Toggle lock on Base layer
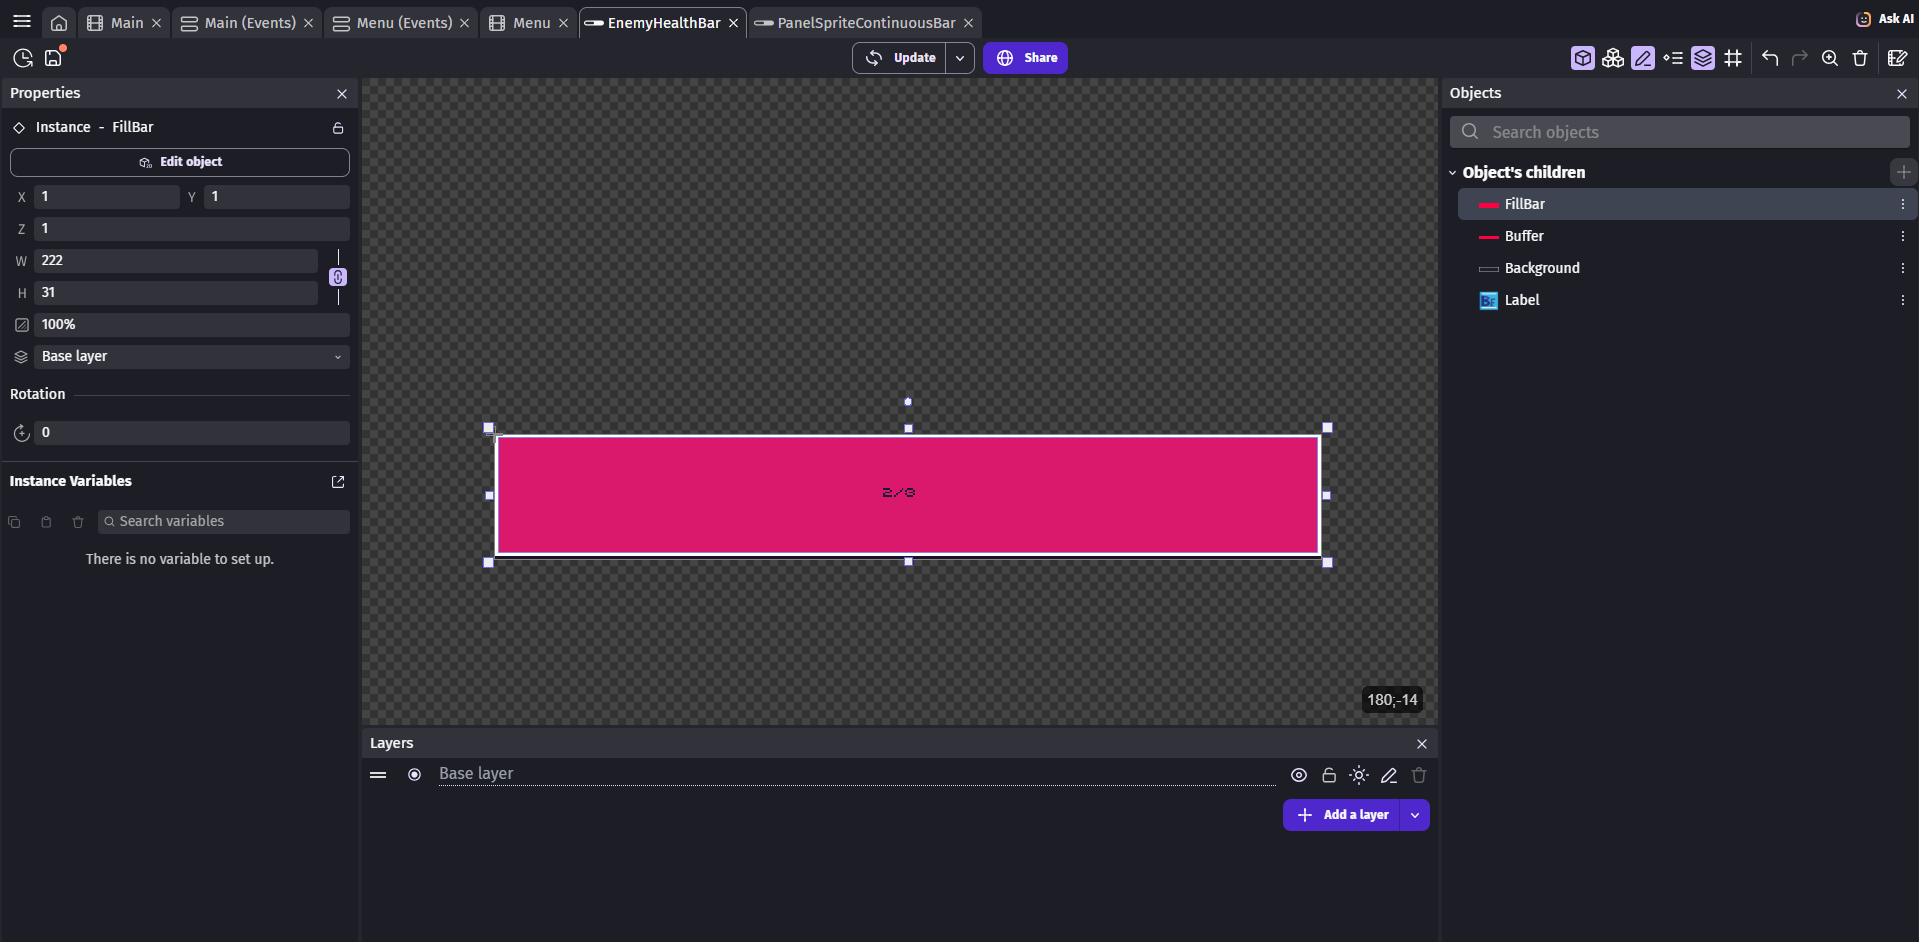The image size is (1919, 942). 1328,775
